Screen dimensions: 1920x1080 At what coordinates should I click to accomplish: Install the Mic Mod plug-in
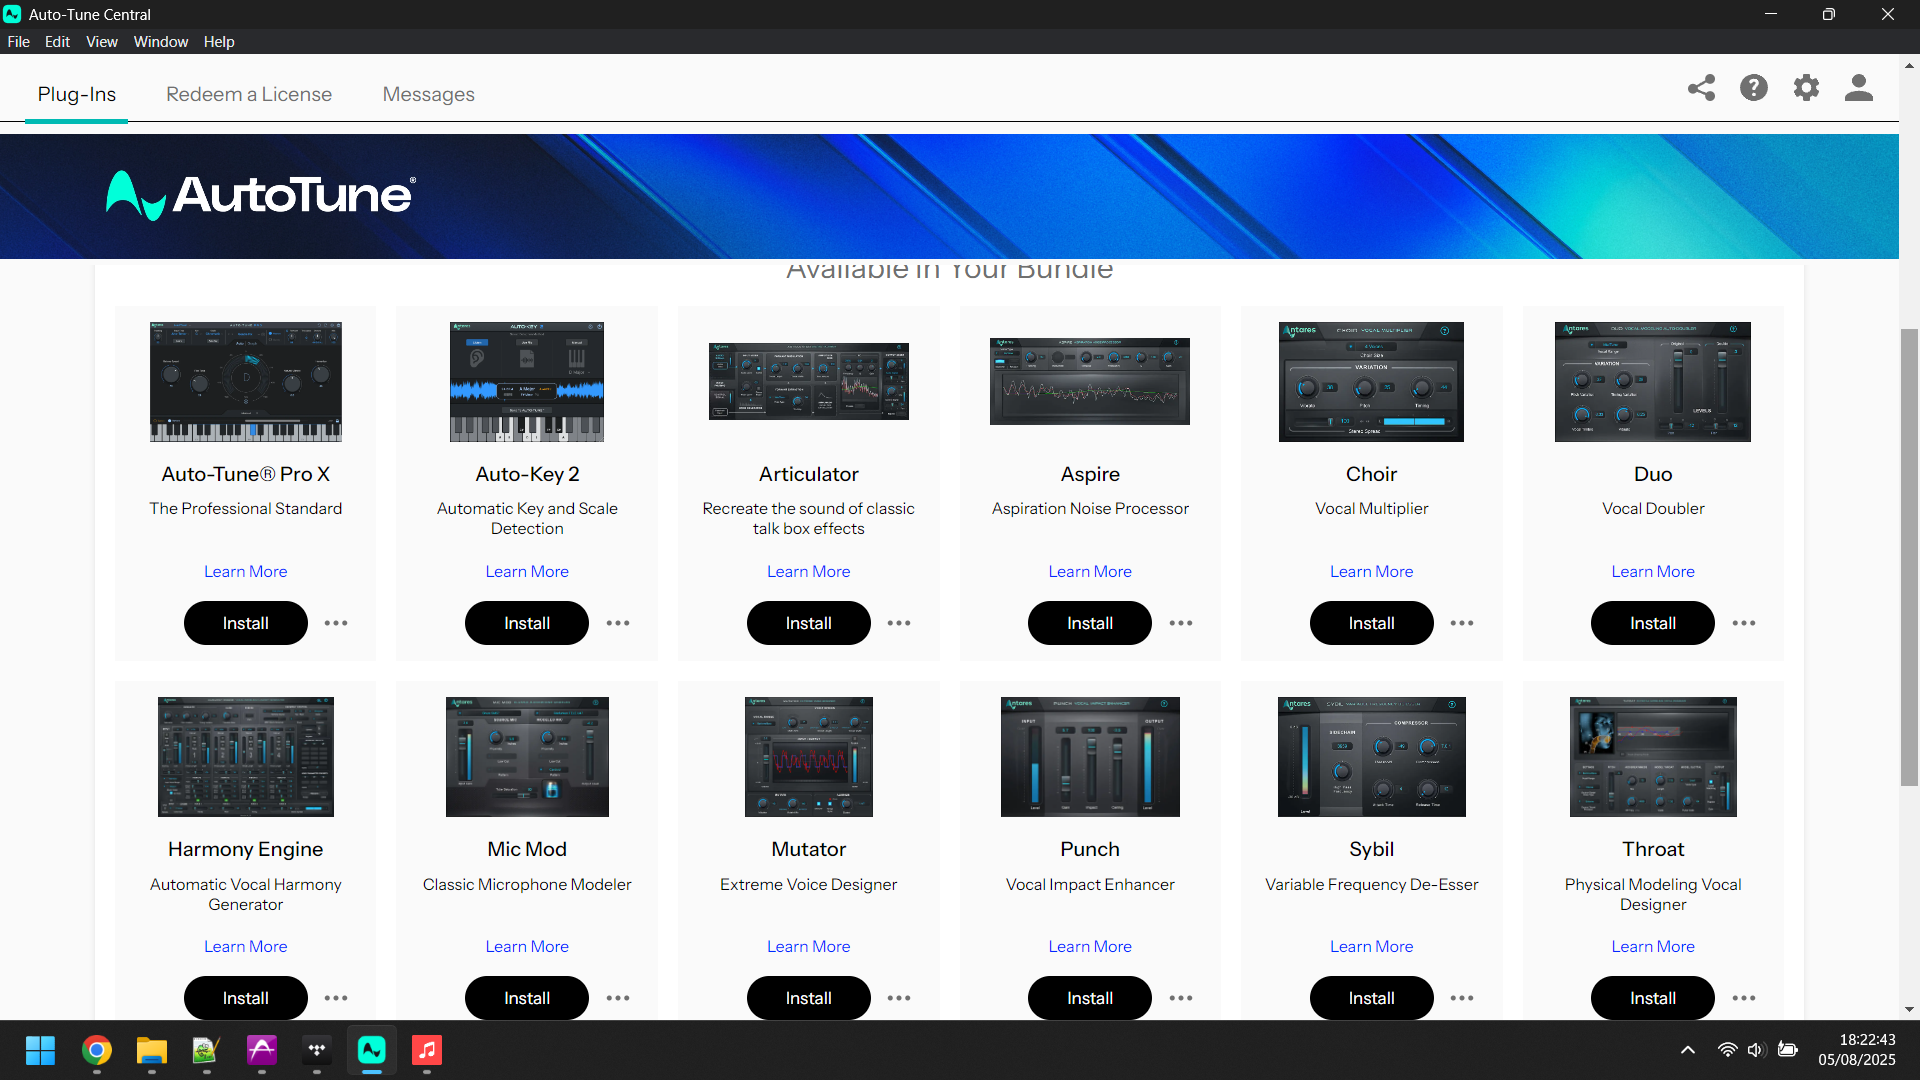pos(527,998)
